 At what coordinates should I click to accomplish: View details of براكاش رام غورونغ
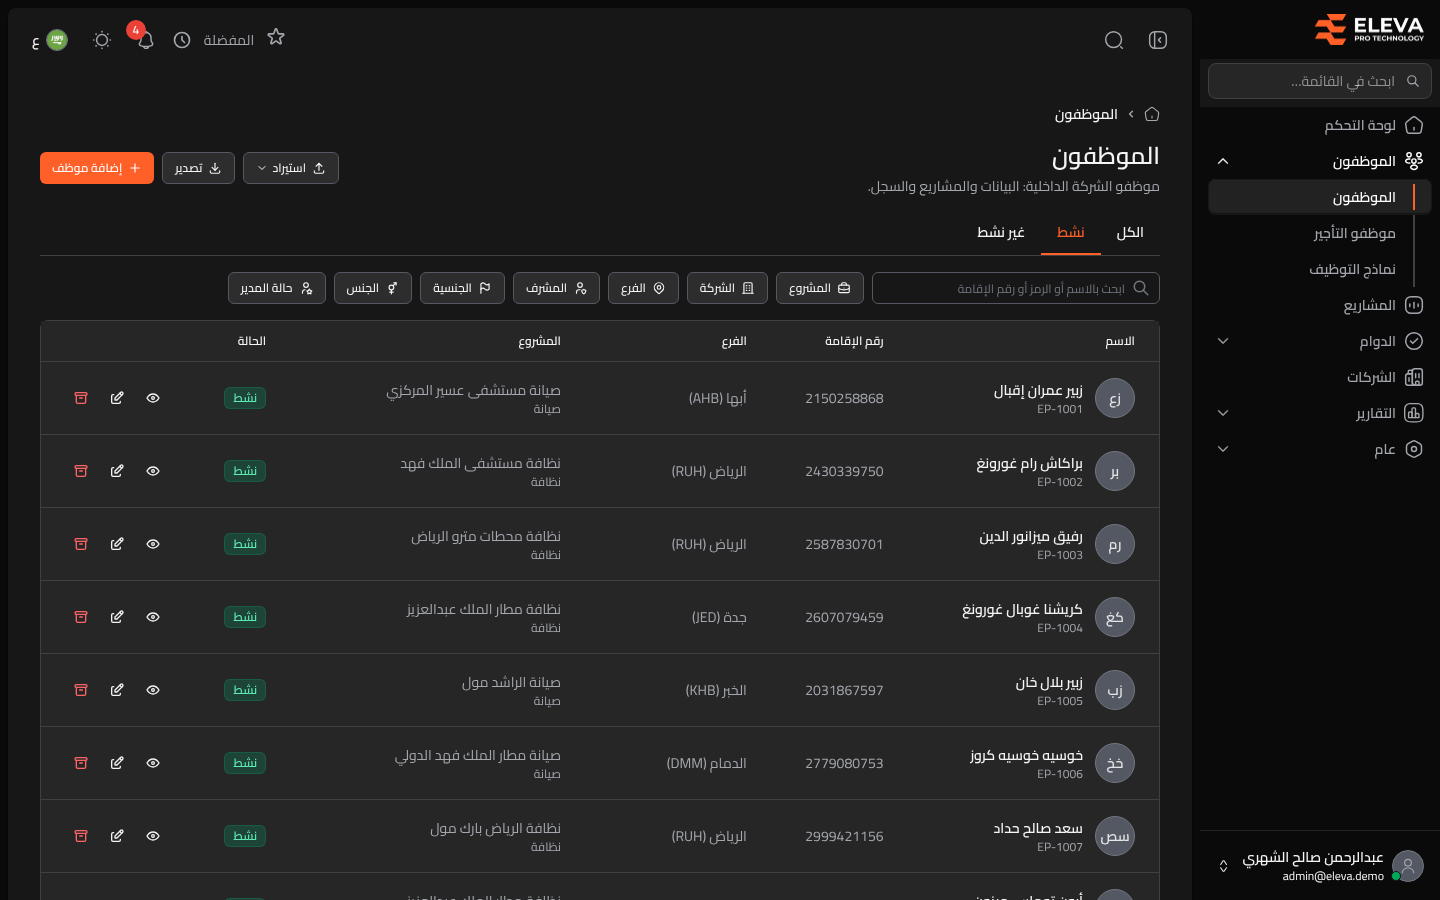[x=153, y=471]
